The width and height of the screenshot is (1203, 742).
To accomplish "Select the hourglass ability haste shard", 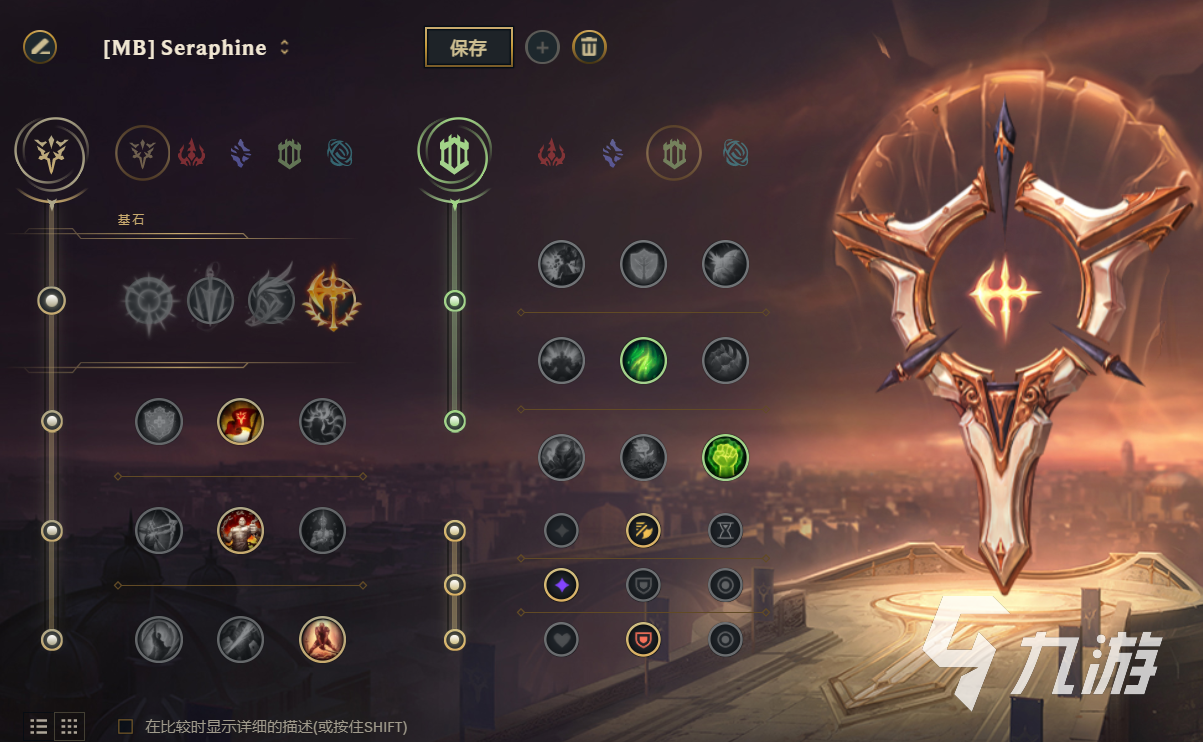I will click(x=725, y=530).
